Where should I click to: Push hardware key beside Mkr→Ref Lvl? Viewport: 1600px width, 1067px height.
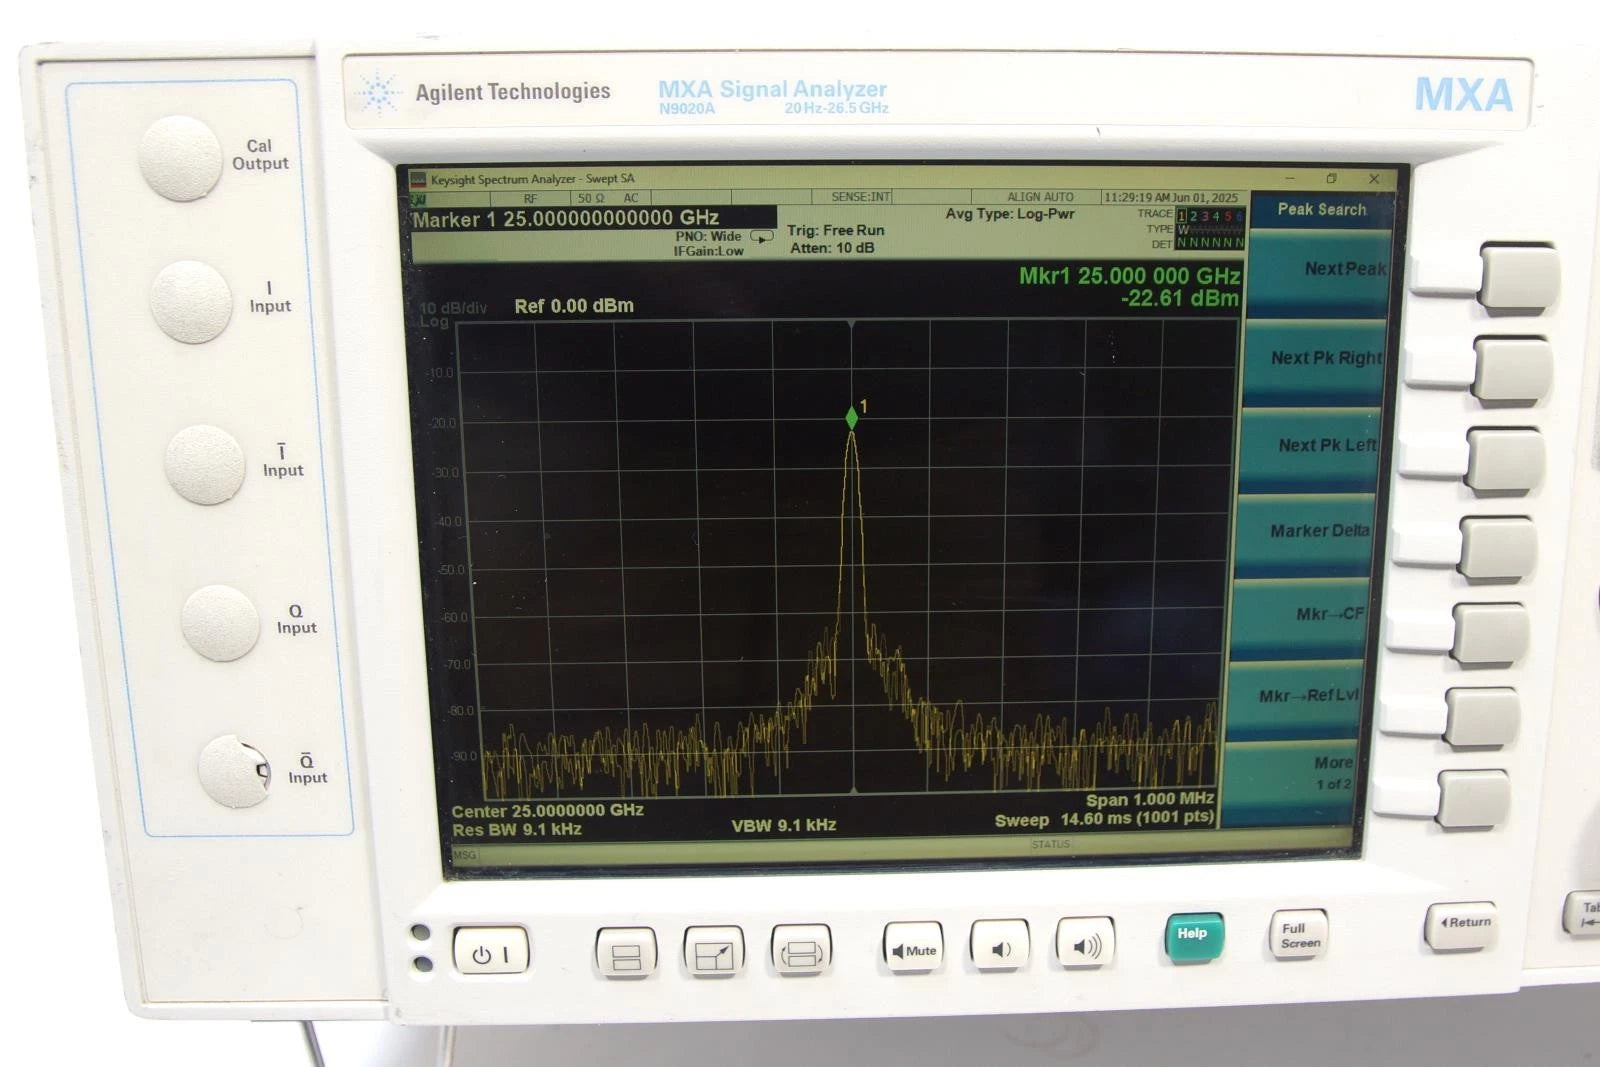pos(1482,717)
